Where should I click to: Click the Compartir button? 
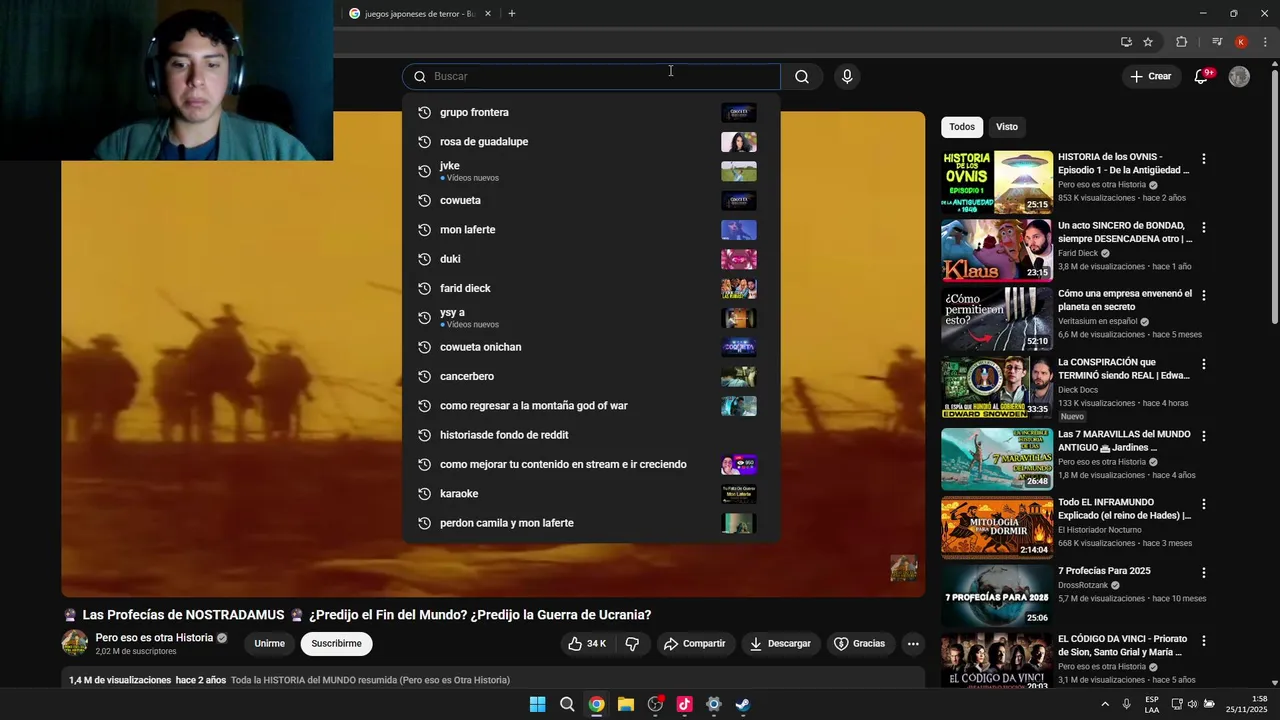coord(695,644)
